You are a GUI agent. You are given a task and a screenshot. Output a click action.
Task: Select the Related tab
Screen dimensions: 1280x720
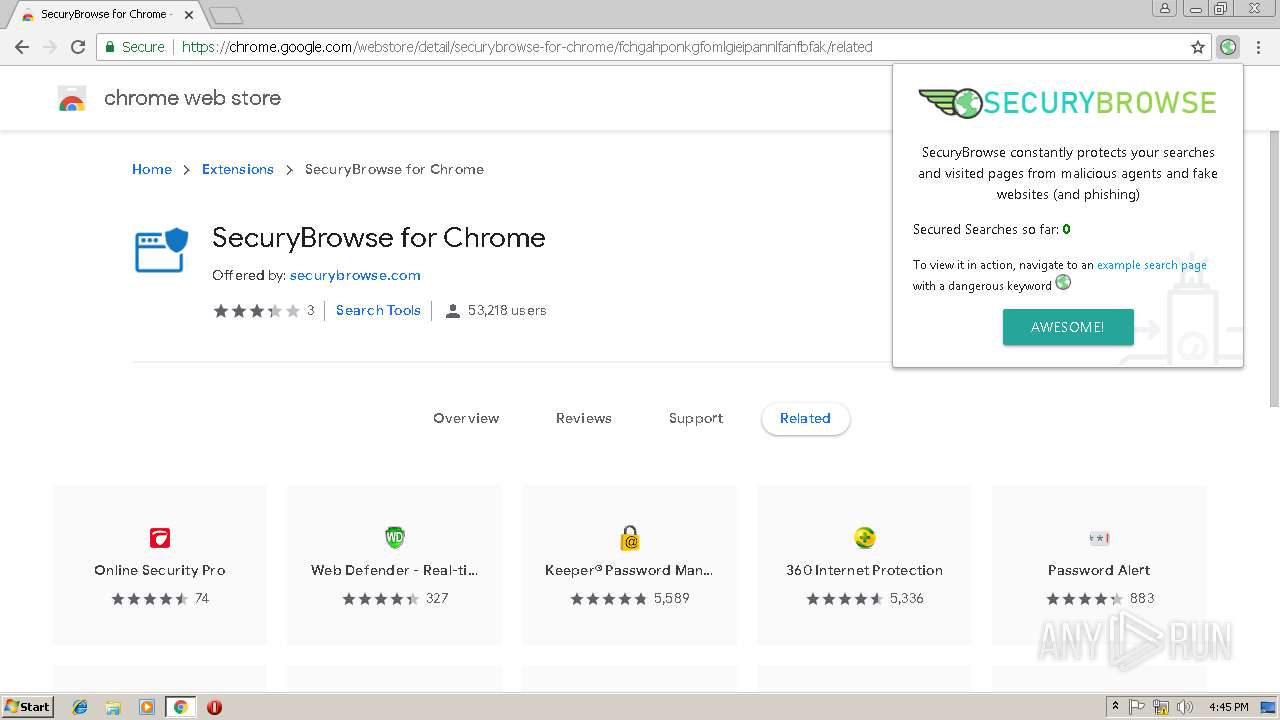tap(805, 418)
